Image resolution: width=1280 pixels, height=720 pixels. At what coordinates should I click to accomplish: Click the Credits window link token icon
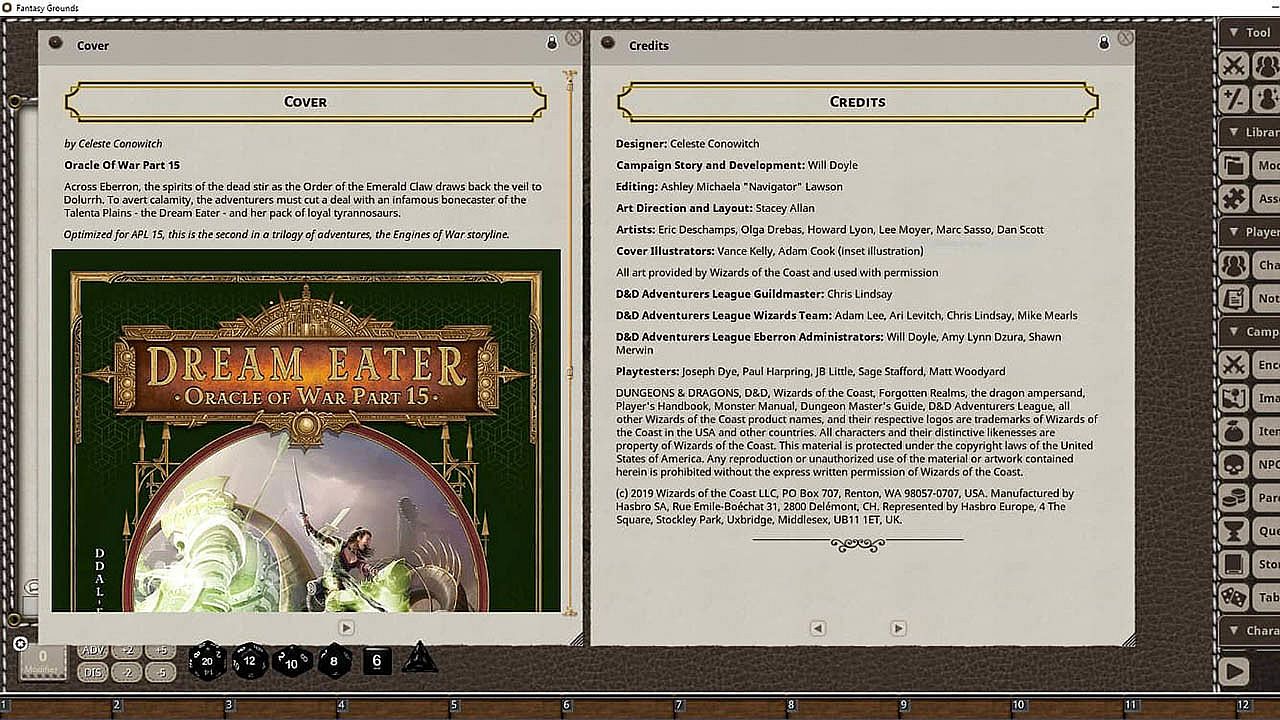click(608, 43)
